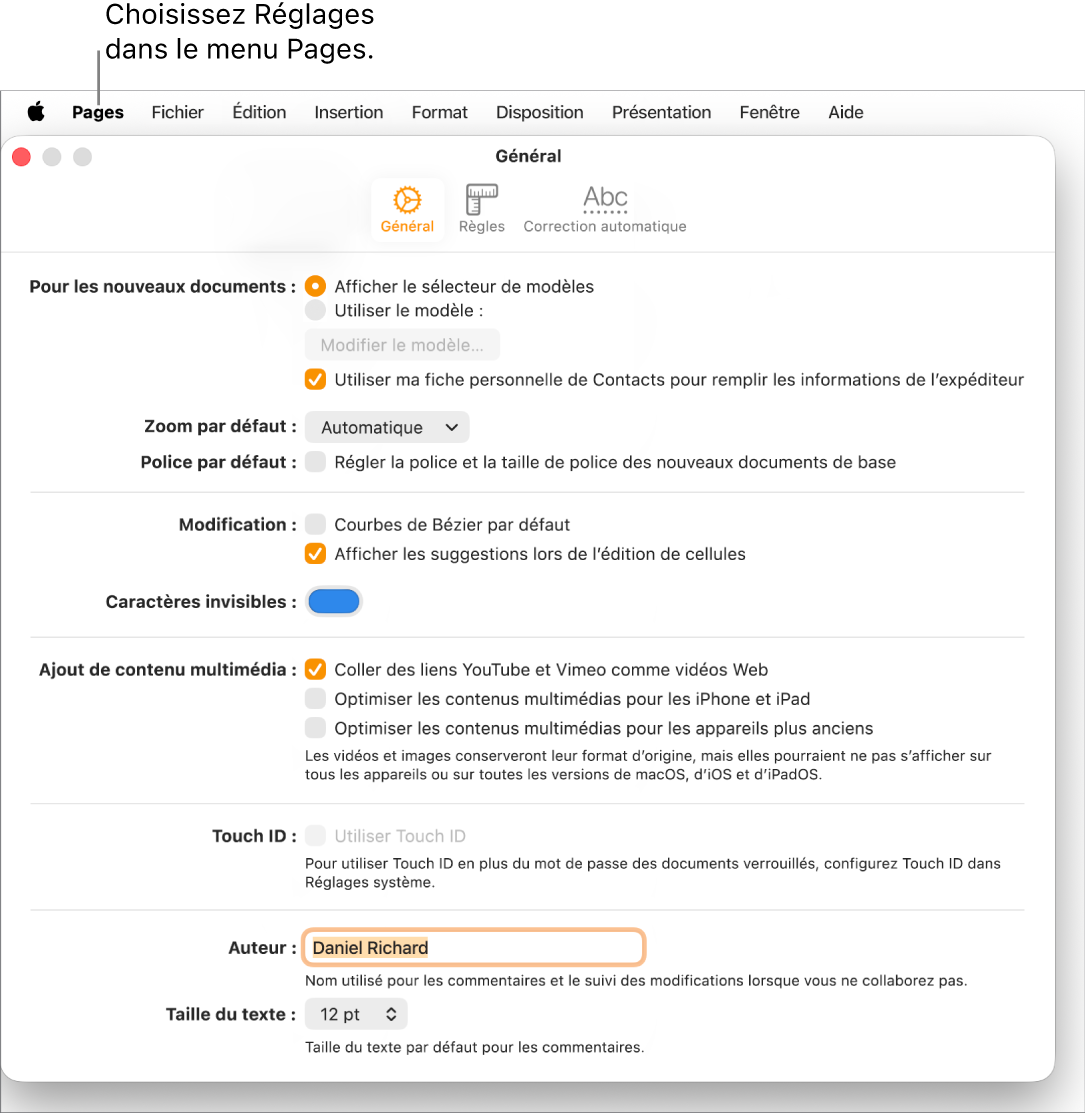Viewport: 1085px width, 1115px height.
Task: Switch to Correction automatique tab
Action: [x=605, y=210]
